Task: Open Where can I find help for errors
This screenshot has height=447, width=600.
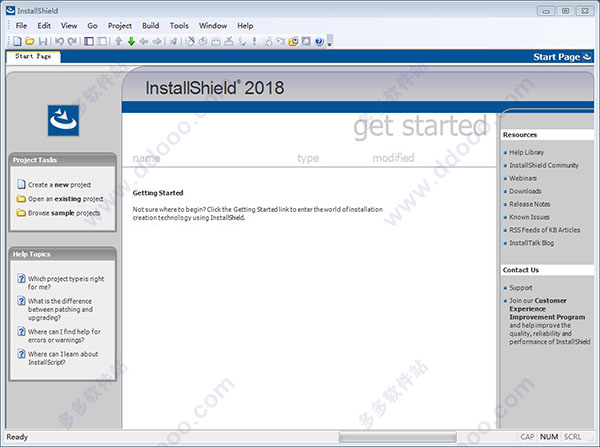Action: [64, 336]
